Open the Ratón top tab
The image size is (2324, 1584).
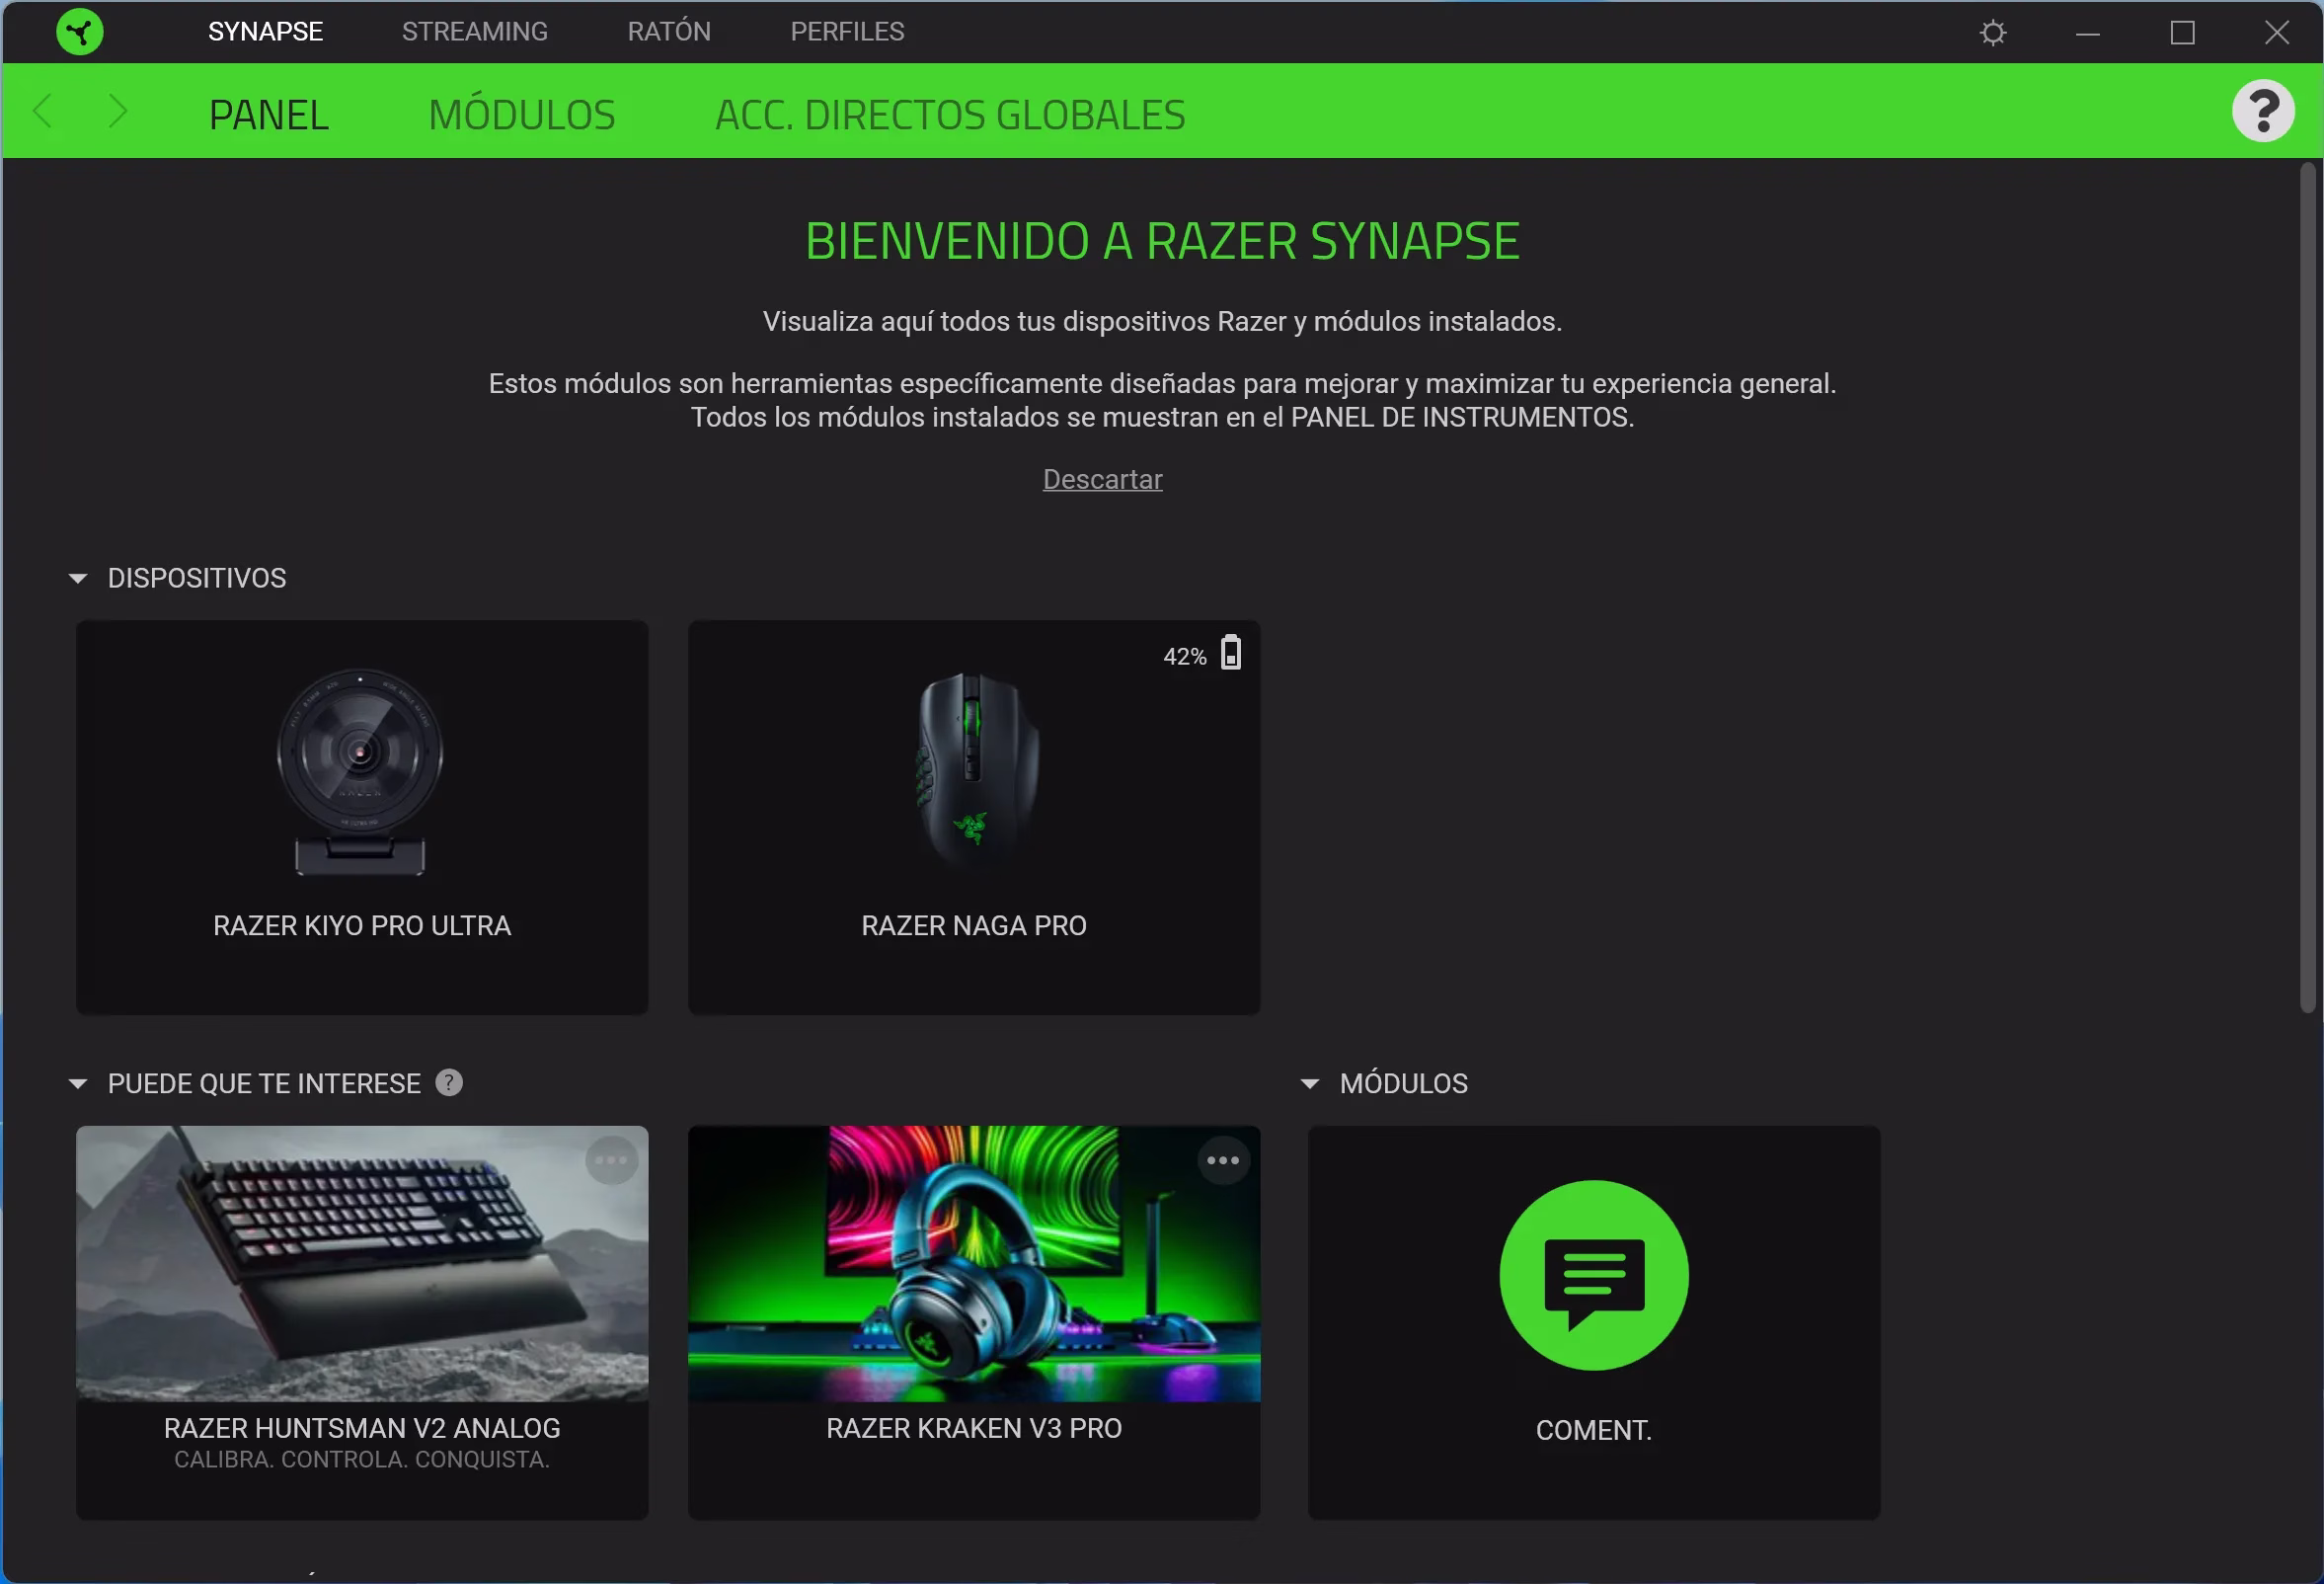point(669,32)
